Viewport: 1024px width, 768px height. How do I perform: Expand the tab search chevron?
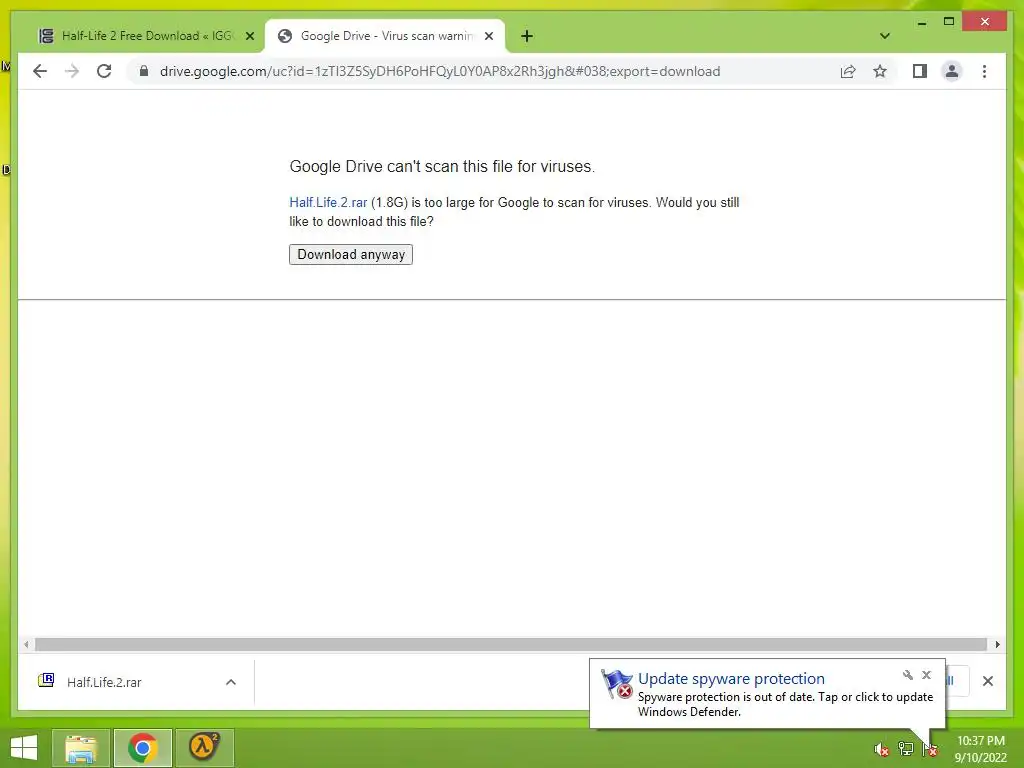pyautogui.click(x=884, y=36)
